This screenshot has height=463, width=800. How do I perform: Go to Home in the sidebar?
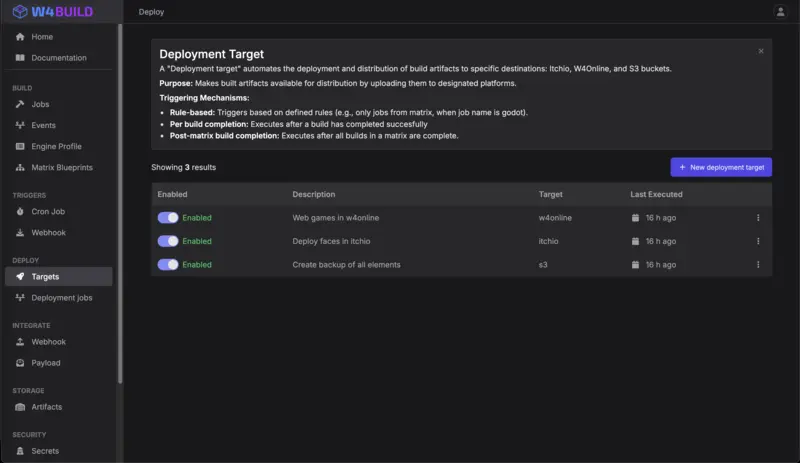[x=59, y=37]
